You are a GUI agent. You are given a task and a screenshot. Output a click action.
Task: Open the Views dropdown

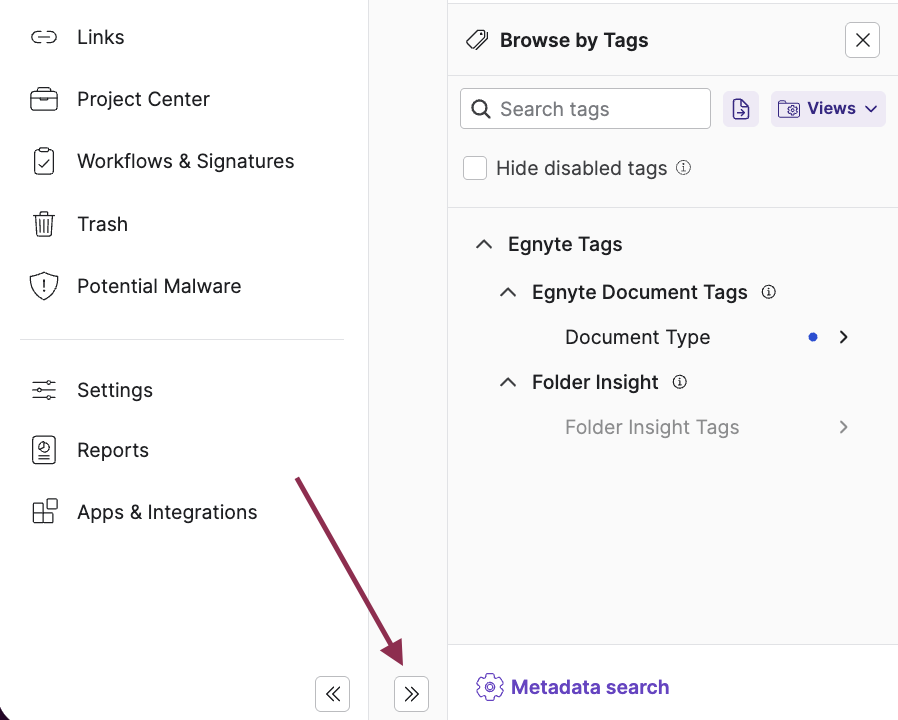pyautogui.click(x=828, y=108)
